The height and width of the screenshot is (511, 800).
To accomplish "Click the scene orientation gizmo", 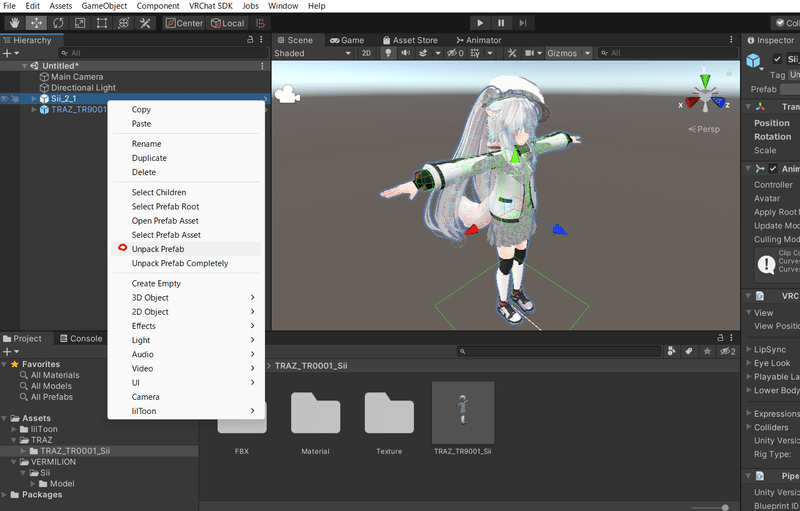I will 705,95.
